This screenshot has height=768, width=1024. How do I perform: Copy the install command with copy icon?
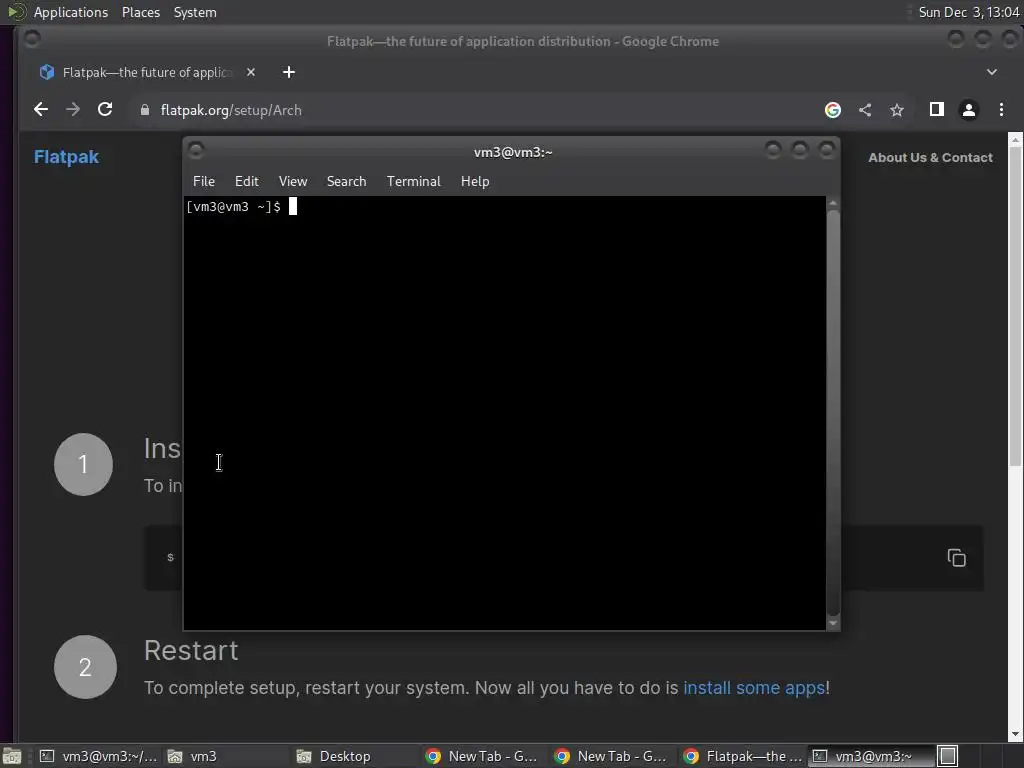(x=956, y=558)
